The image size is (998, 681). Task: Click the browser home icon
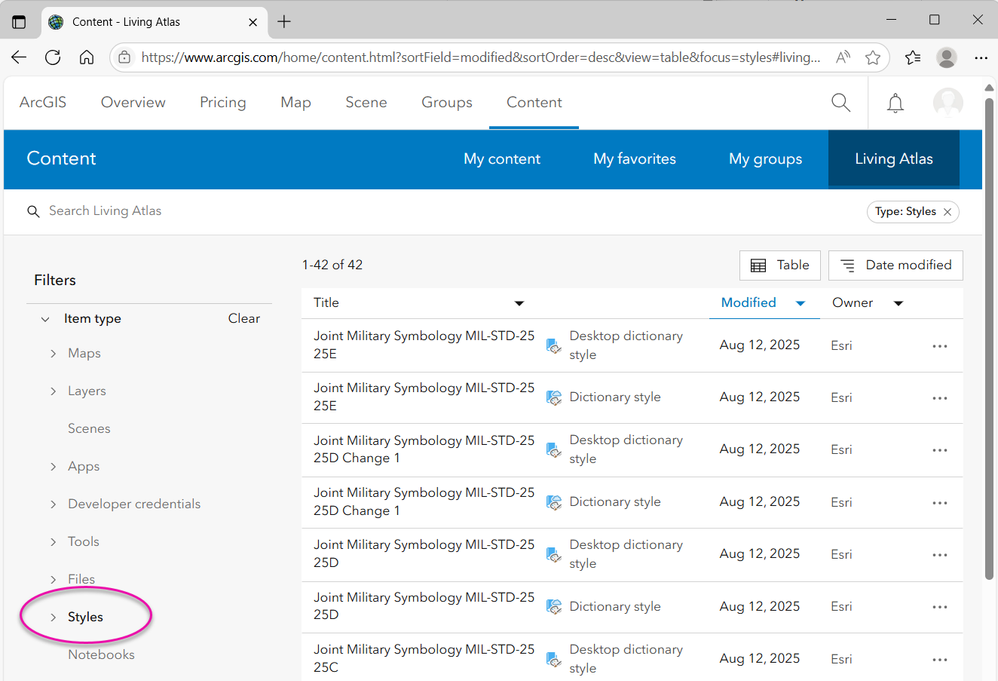(87, 58)
